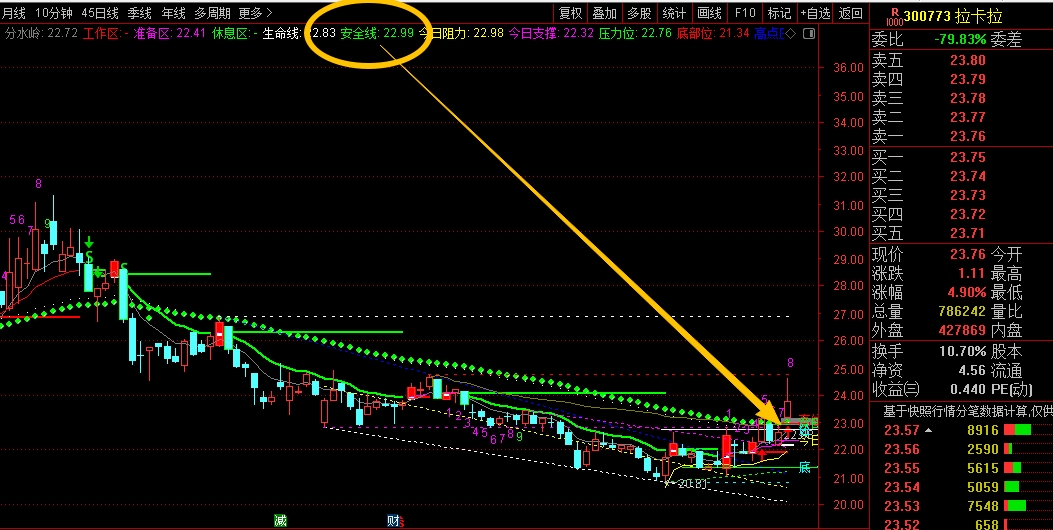Click the 委比 -79.83% value
The width and height of the screenshot is (1053, 530).
click(960, 40)
